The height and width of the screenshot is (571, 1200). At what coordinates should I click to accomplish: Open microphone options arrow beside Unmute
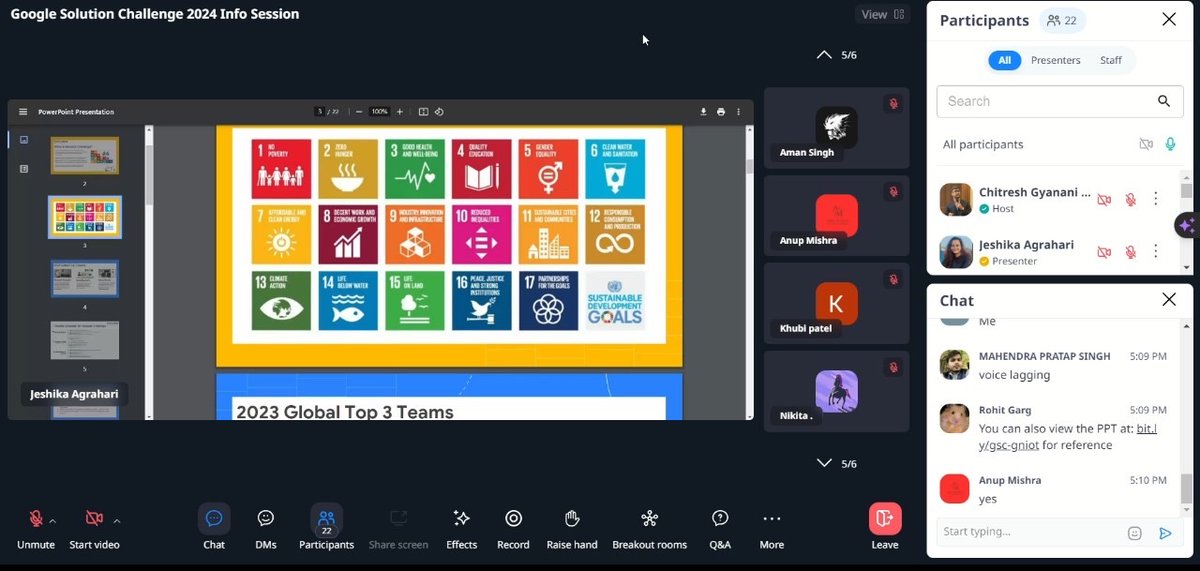click(53, 521)
